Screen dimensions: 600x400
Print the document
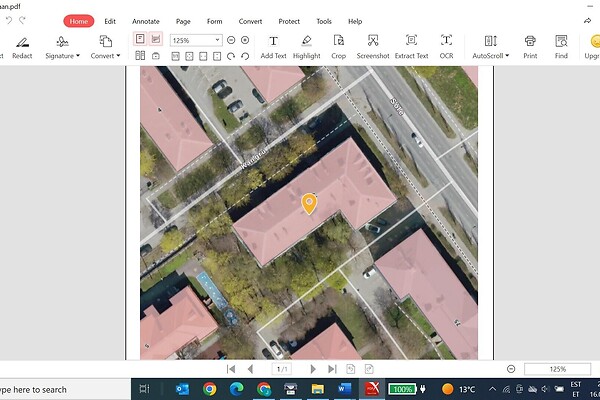pos(530,46)
